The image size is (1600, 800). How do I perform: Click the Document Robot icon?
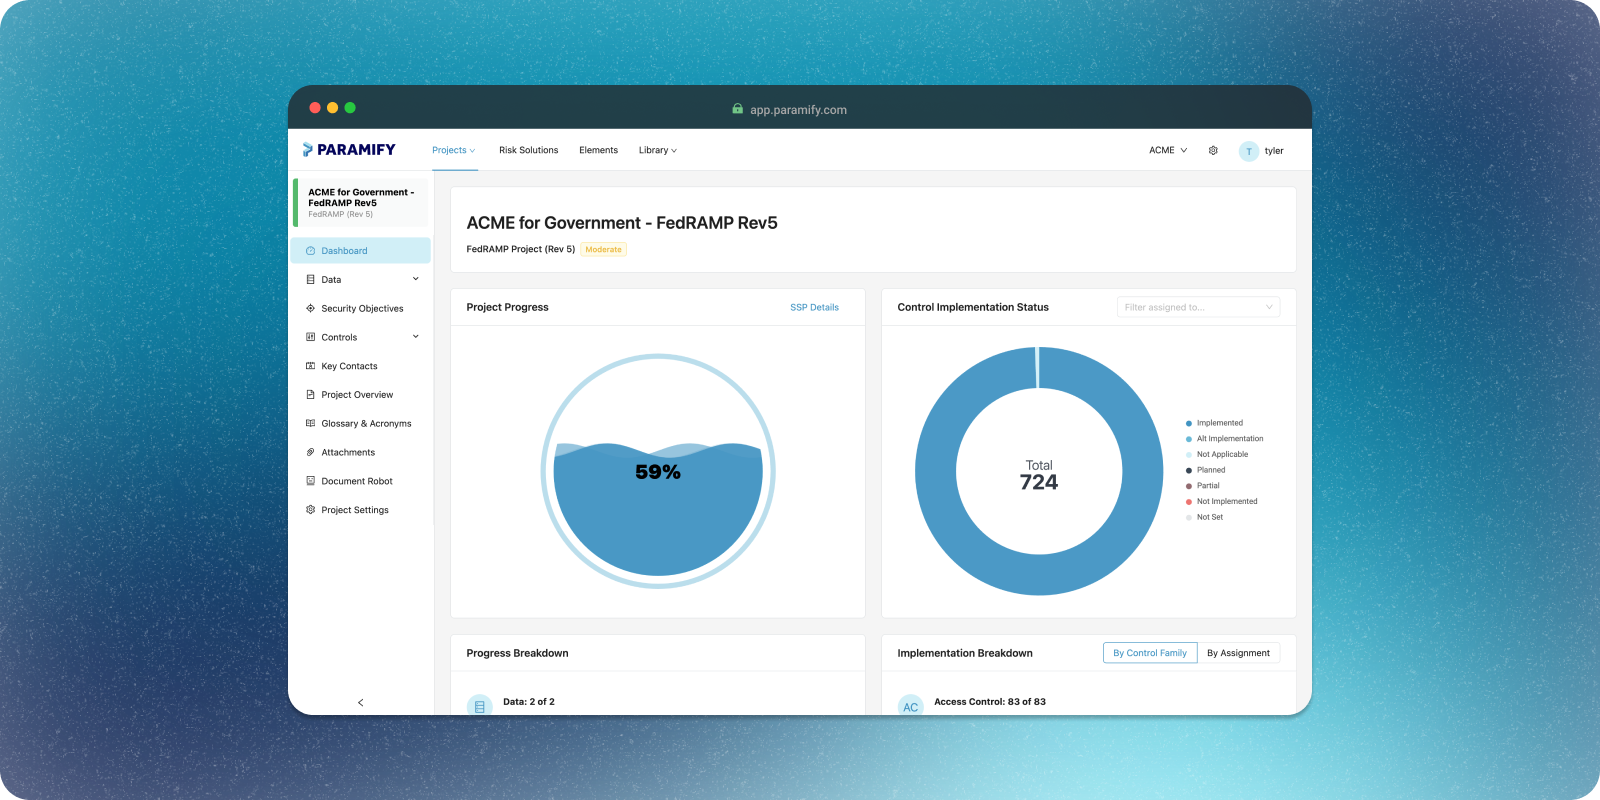point(310,481)
